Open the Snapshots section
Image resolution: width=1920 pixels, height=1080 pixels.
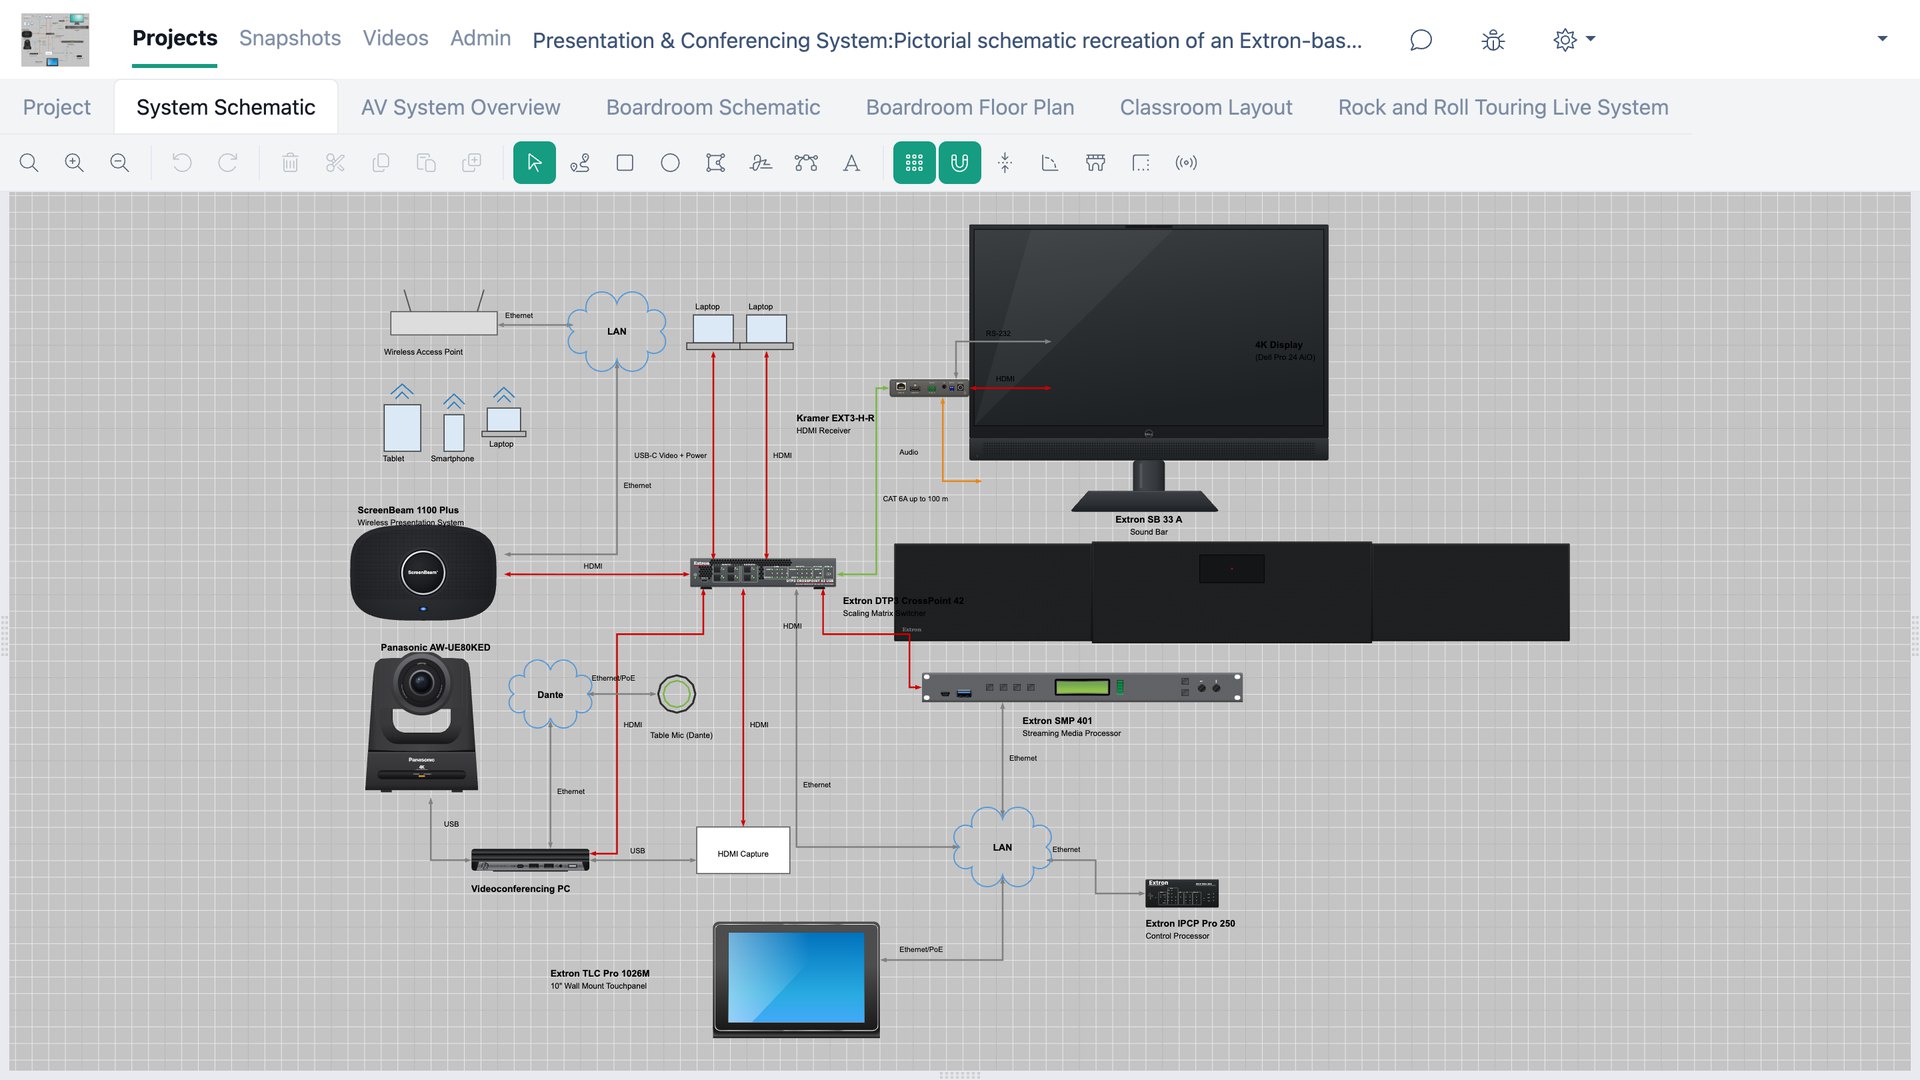point(290,38)
